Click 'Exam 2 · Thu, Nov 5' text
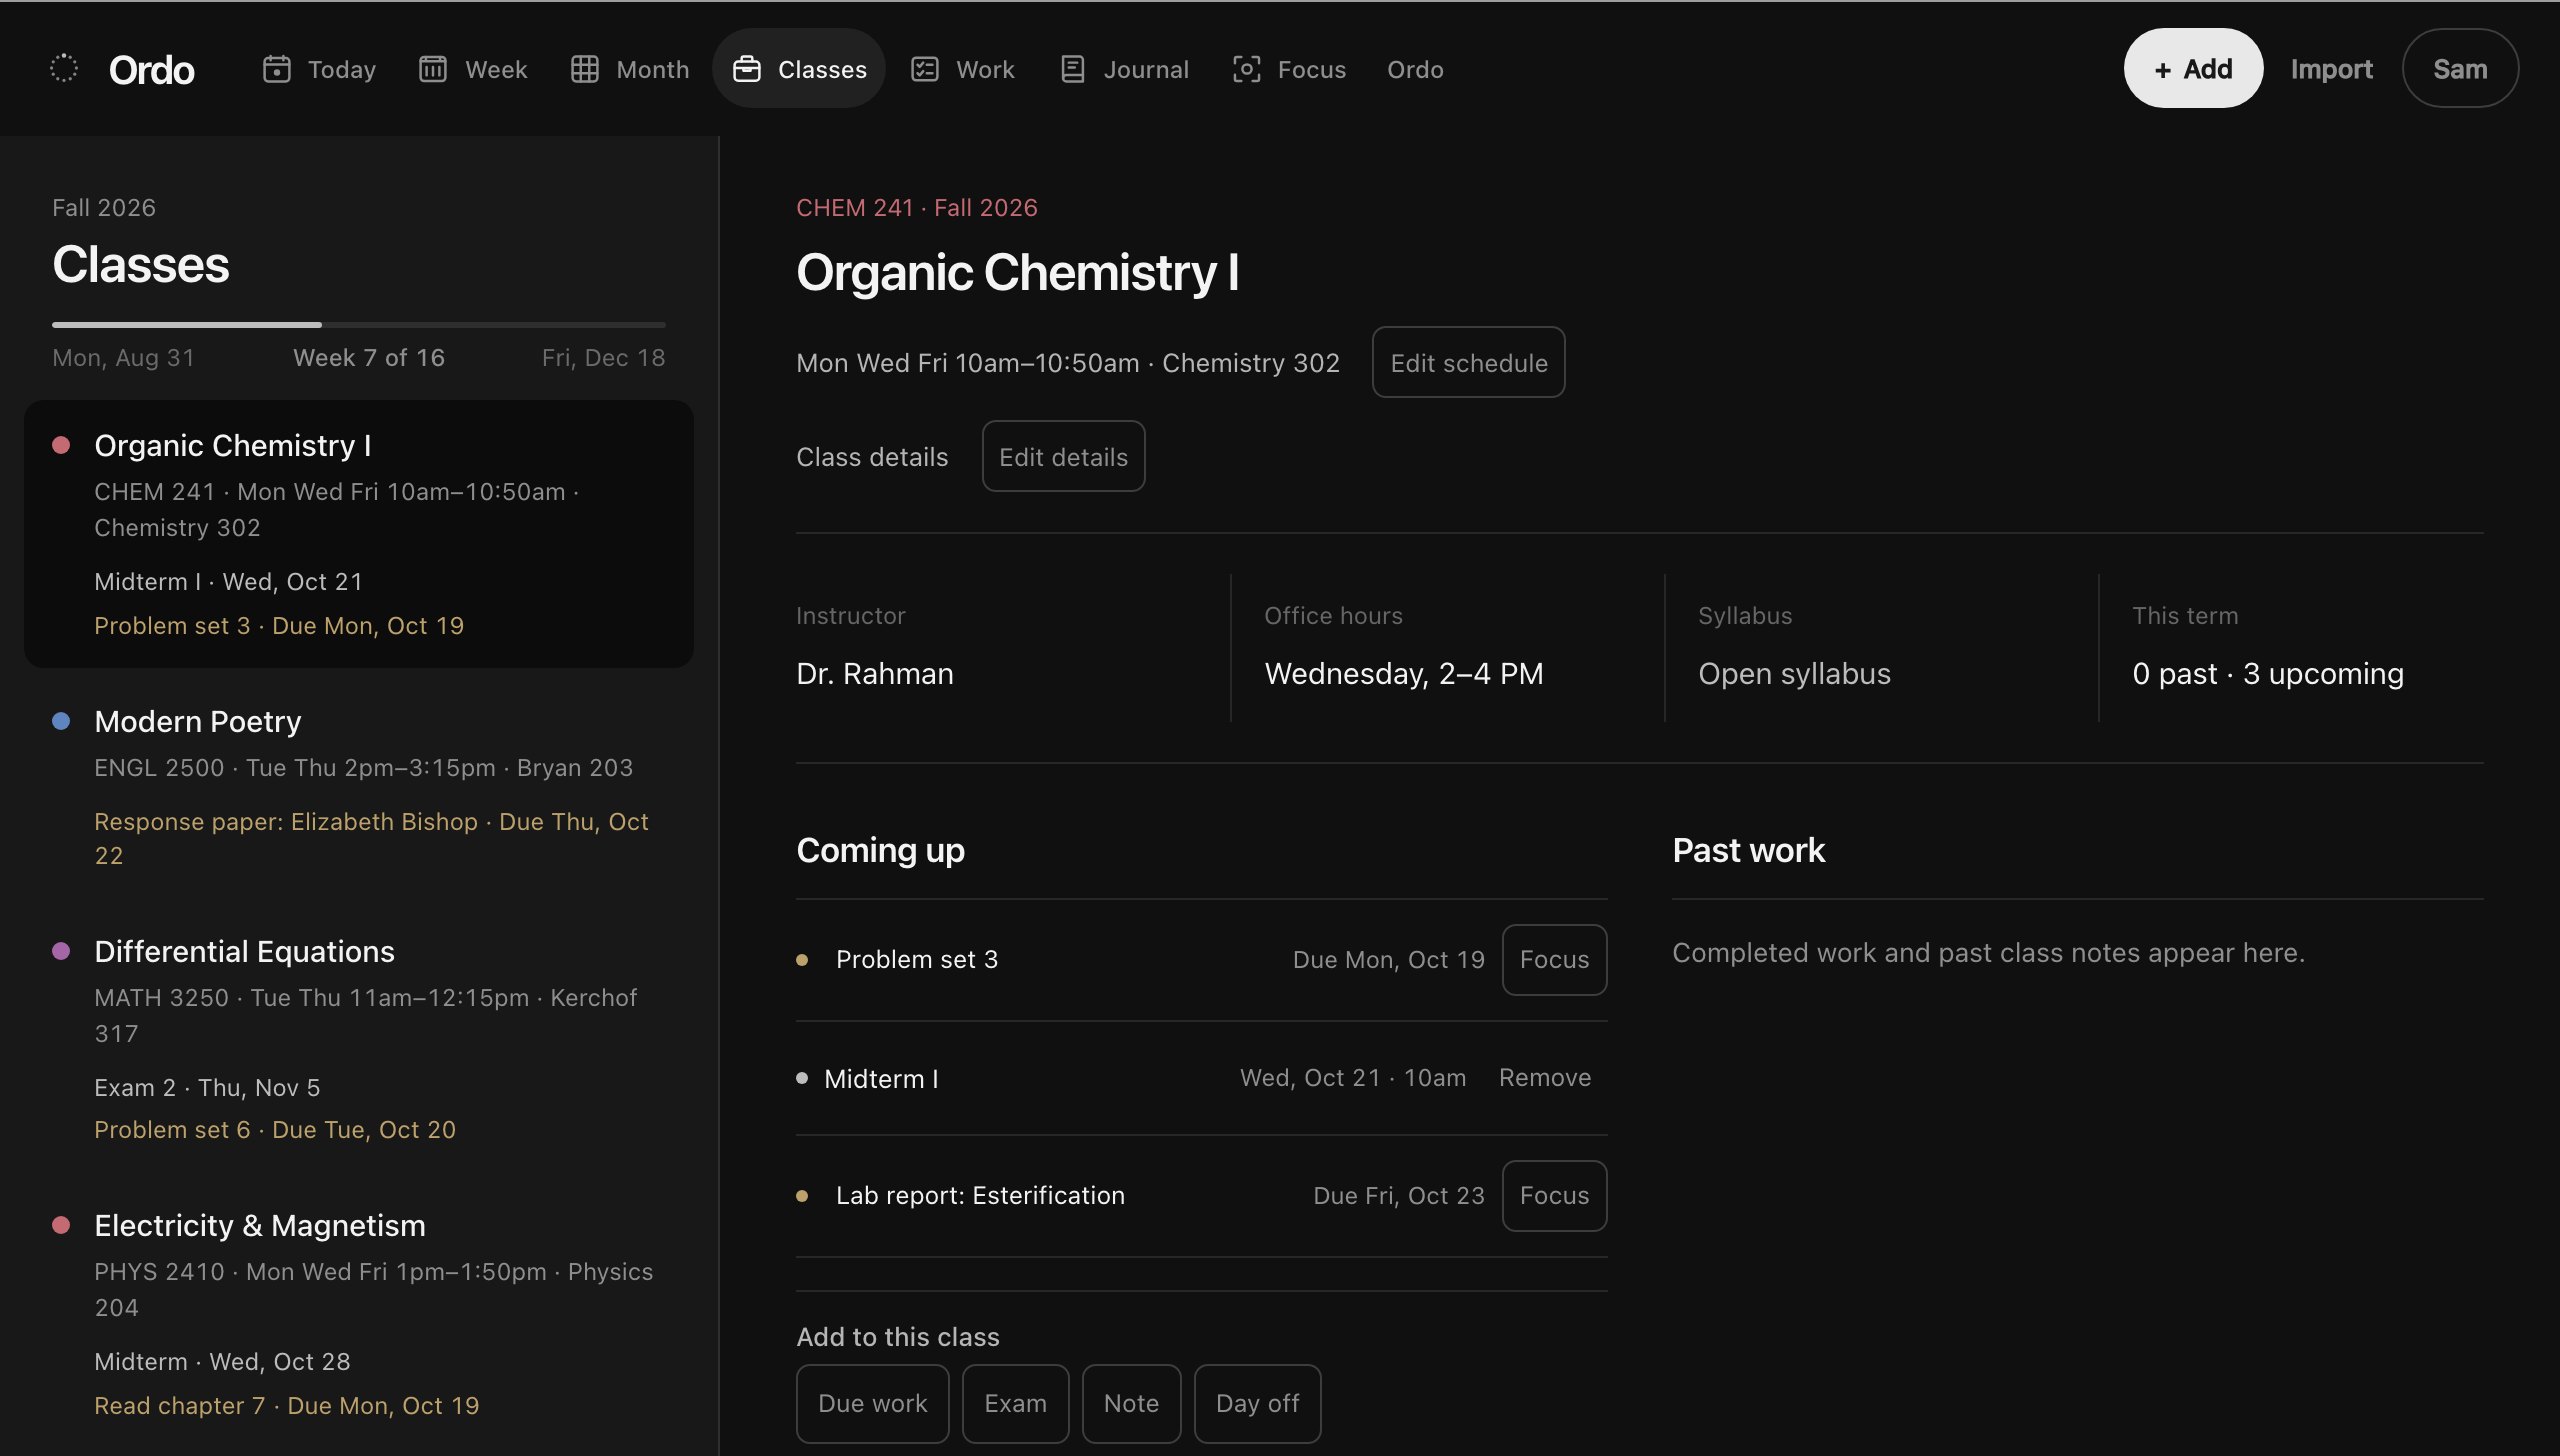The height and width of the screenshot is (1456, 2560). tap(207, 1087)
